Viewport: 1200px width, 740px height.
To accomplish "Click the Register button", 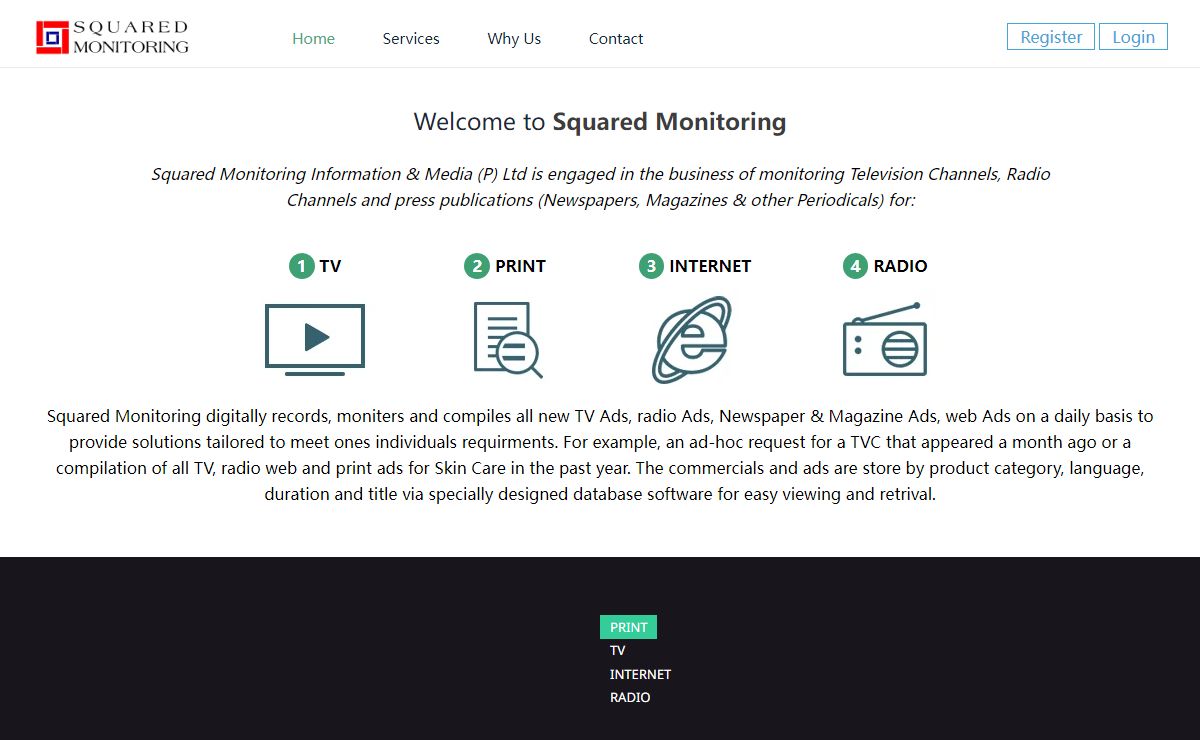I will point(1051,37).
